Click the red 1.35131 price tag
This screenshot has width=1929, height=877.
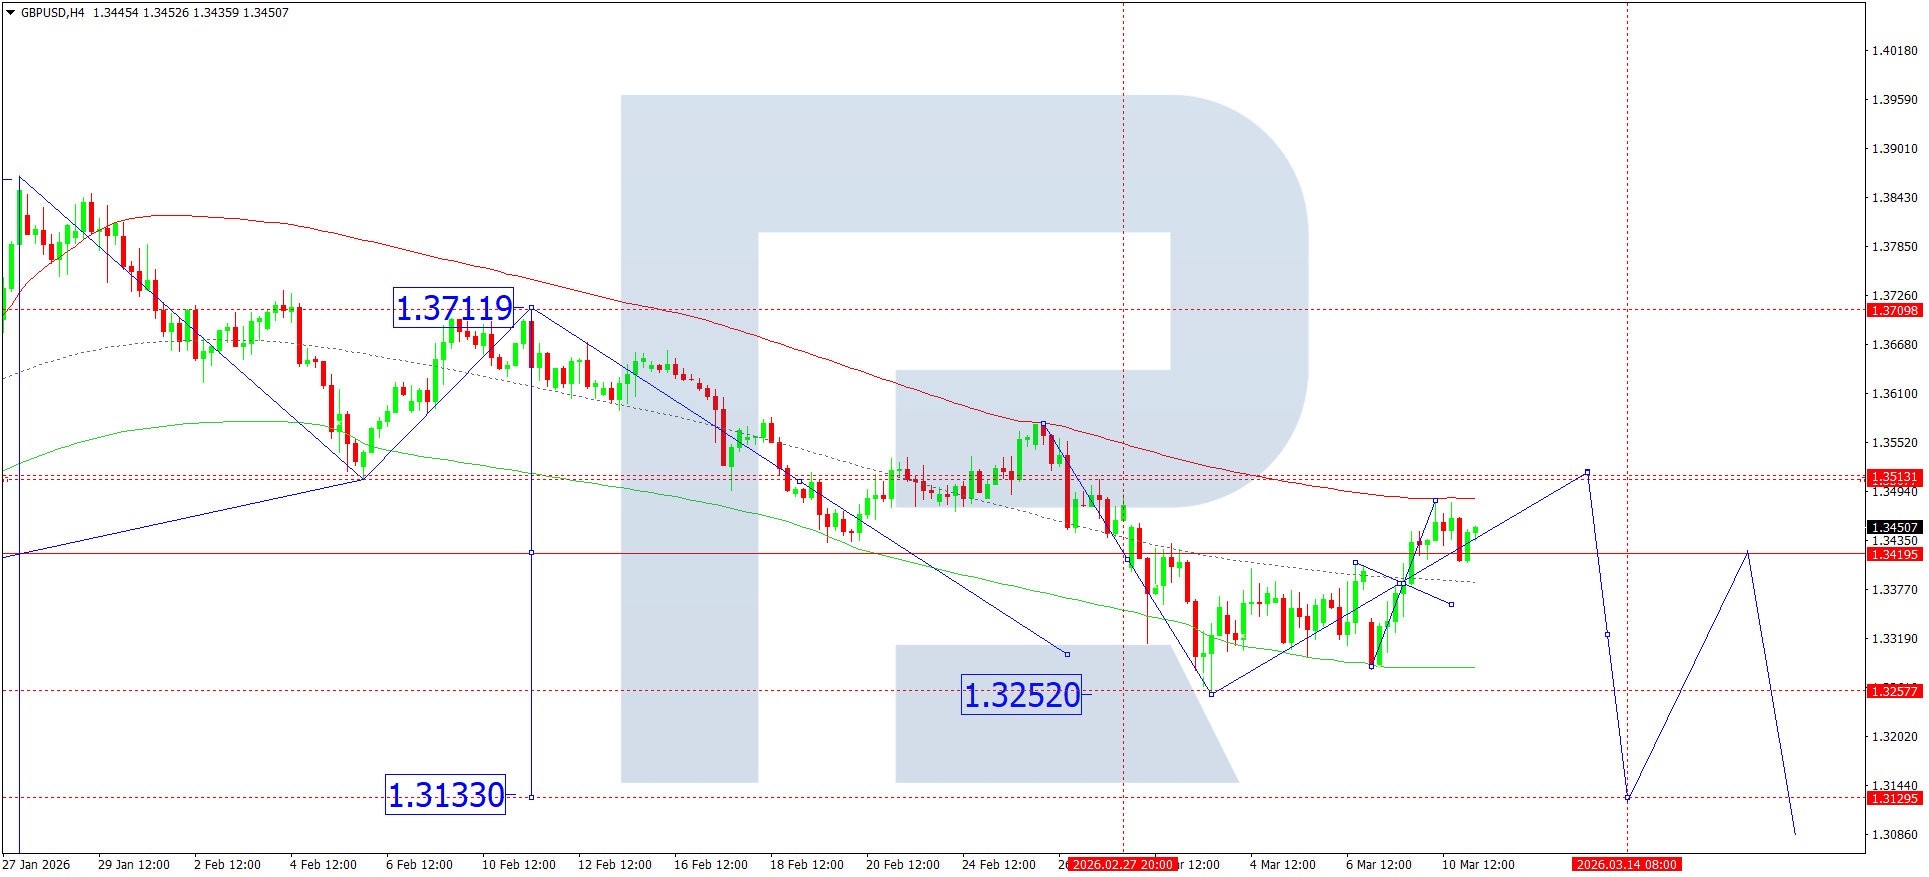(1894, 478)
